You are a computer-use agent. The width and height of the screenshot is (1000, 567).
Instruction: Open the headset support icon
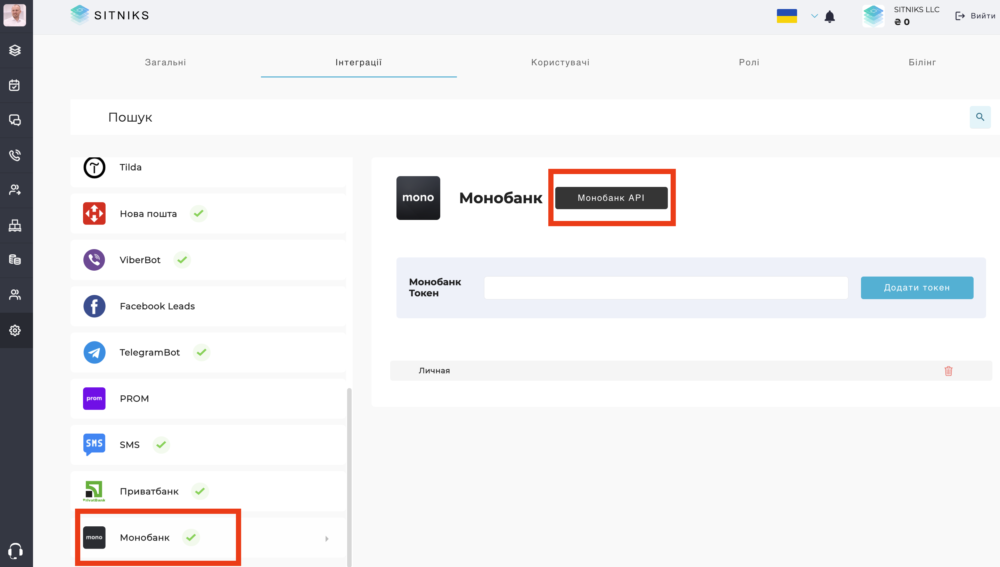(15, 551)
